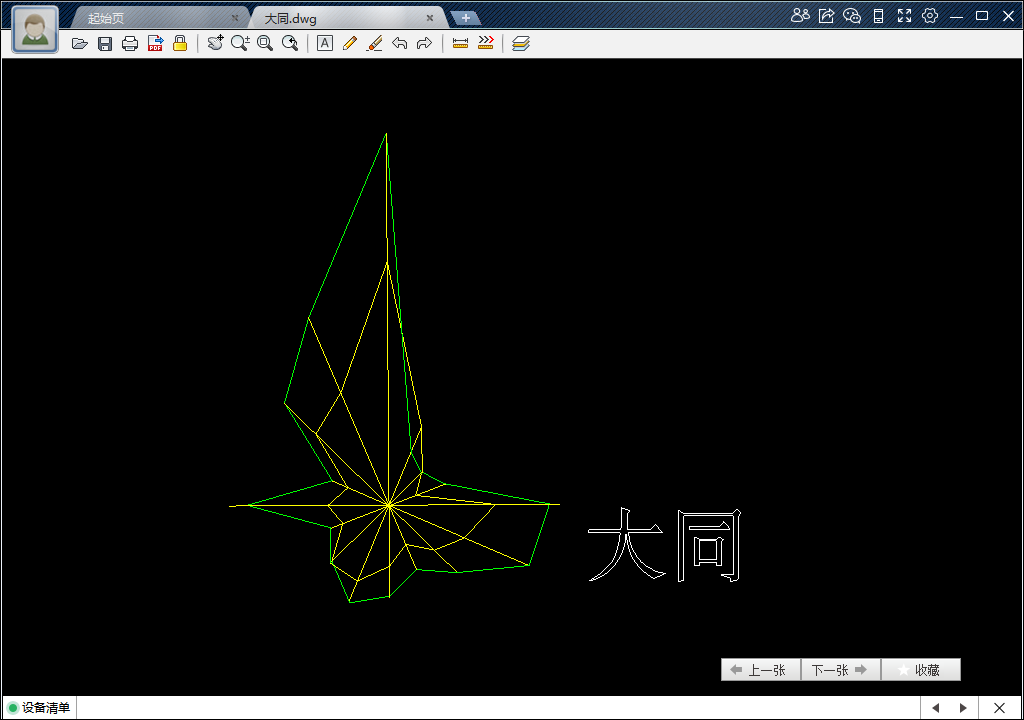Select the distance measure ruler tool
1024x720 pixels.
(460, 43)
